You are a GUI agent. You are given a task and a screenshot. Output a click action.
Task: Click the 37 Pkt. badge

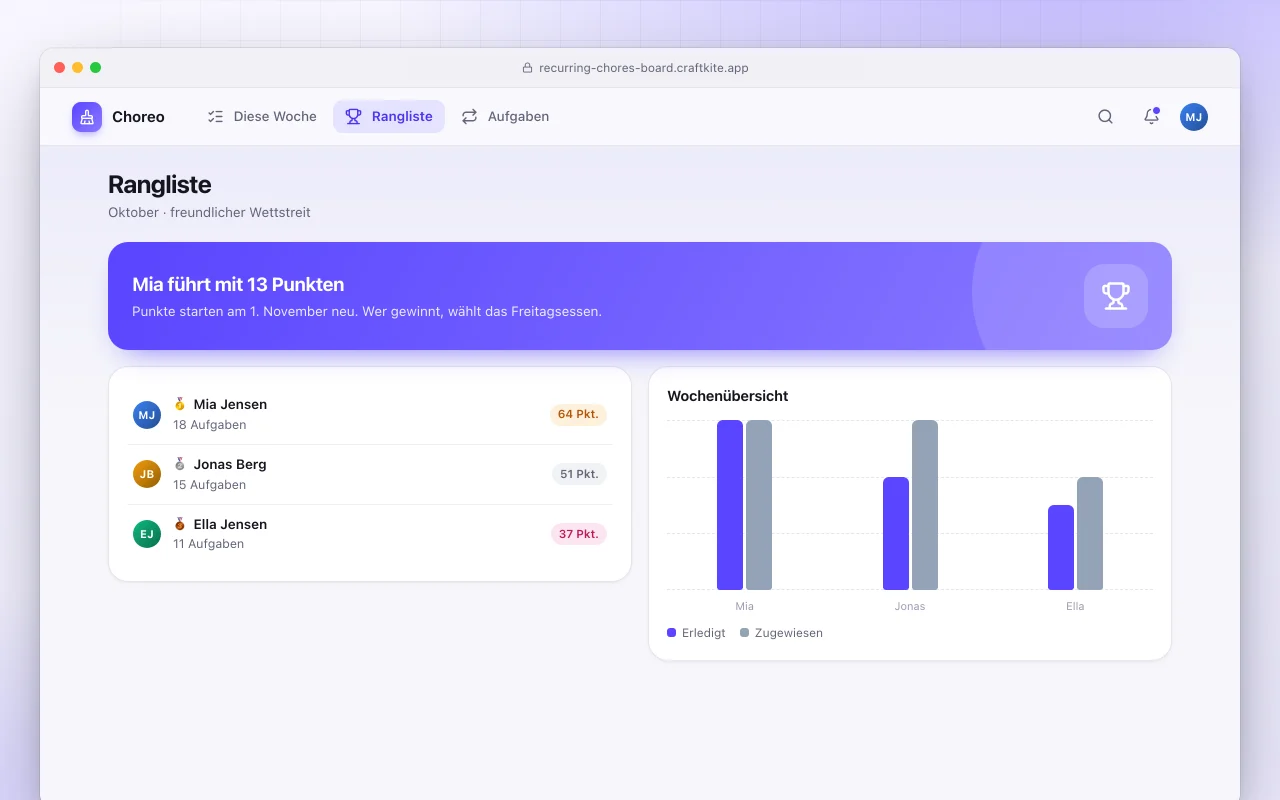(x=579, y=534)
